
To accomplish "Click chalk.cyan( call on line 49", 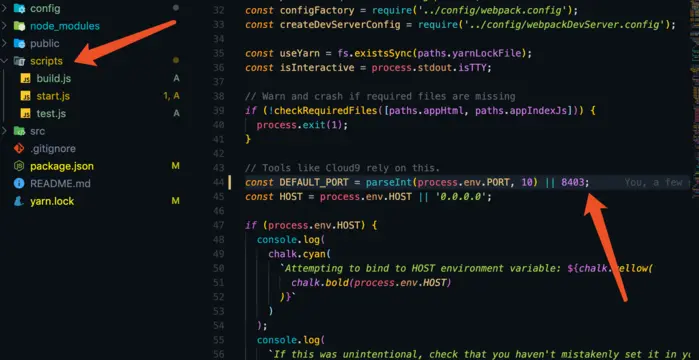I will [x=299, y=254].
